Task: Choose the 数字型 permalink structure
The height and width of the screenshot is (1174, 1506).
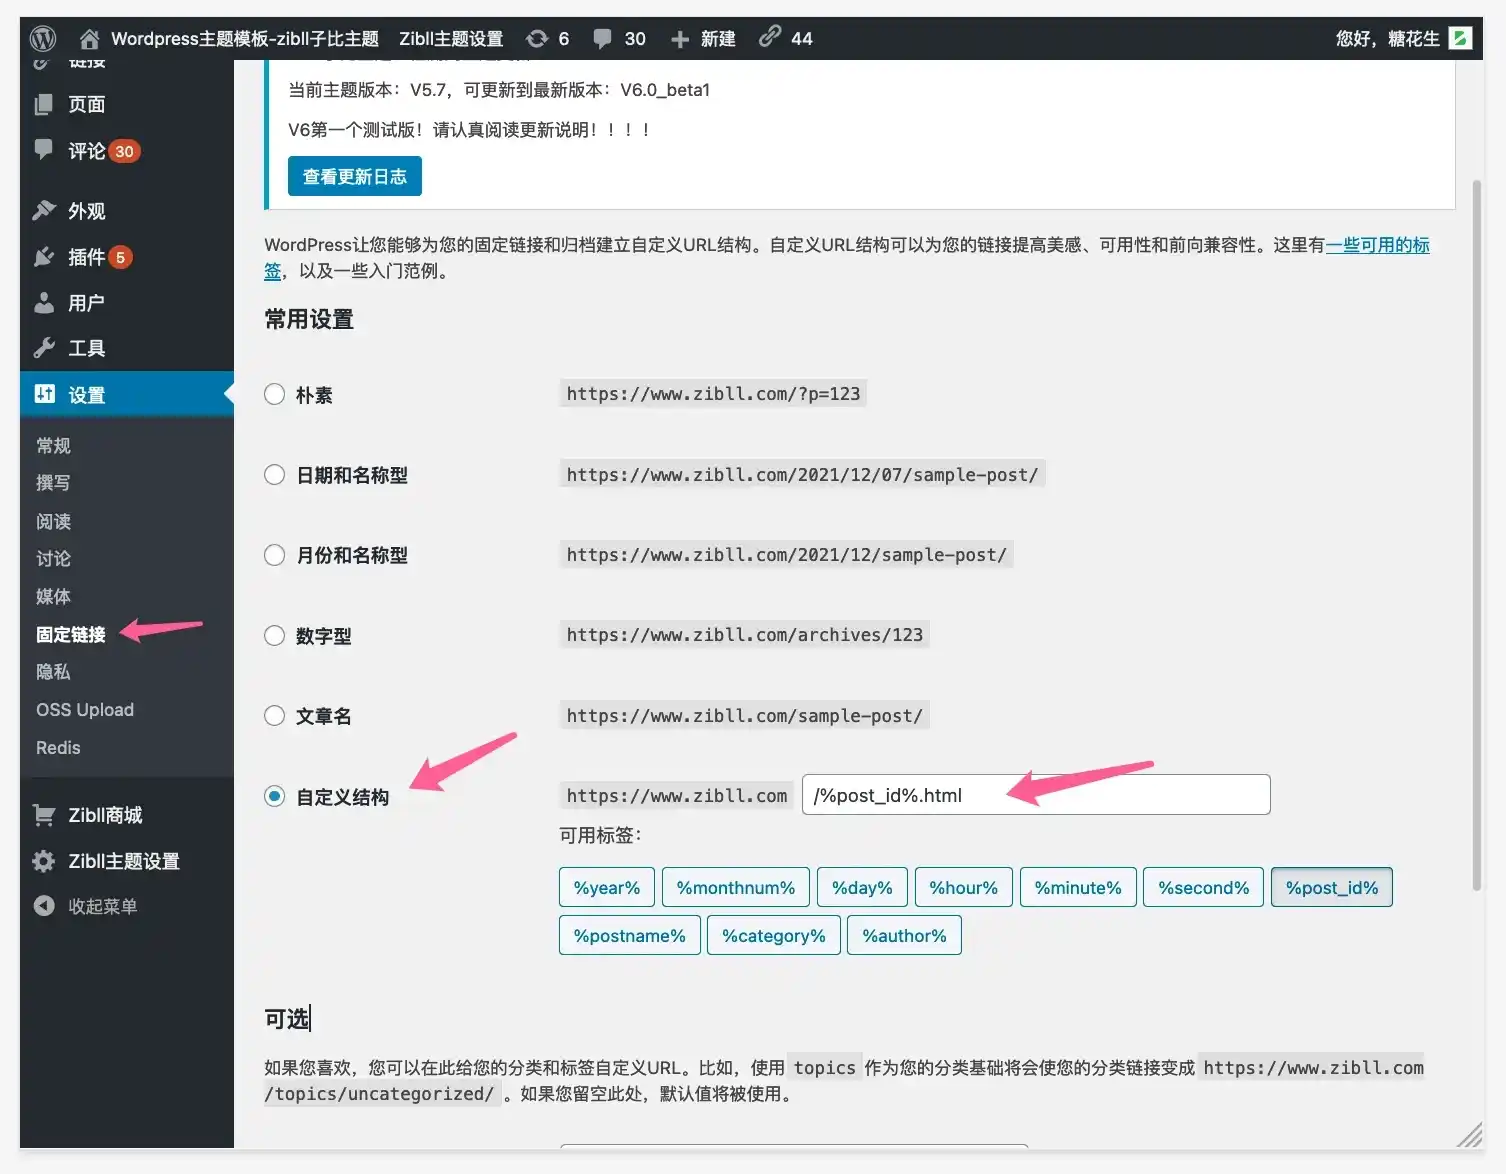Action: pos(274,635)
